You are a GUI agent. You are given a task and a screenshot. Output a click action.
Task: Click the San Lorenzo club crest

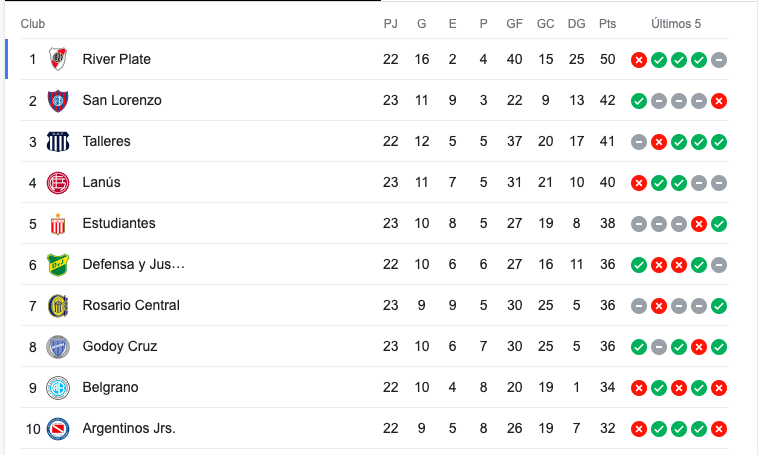[58, 101]
